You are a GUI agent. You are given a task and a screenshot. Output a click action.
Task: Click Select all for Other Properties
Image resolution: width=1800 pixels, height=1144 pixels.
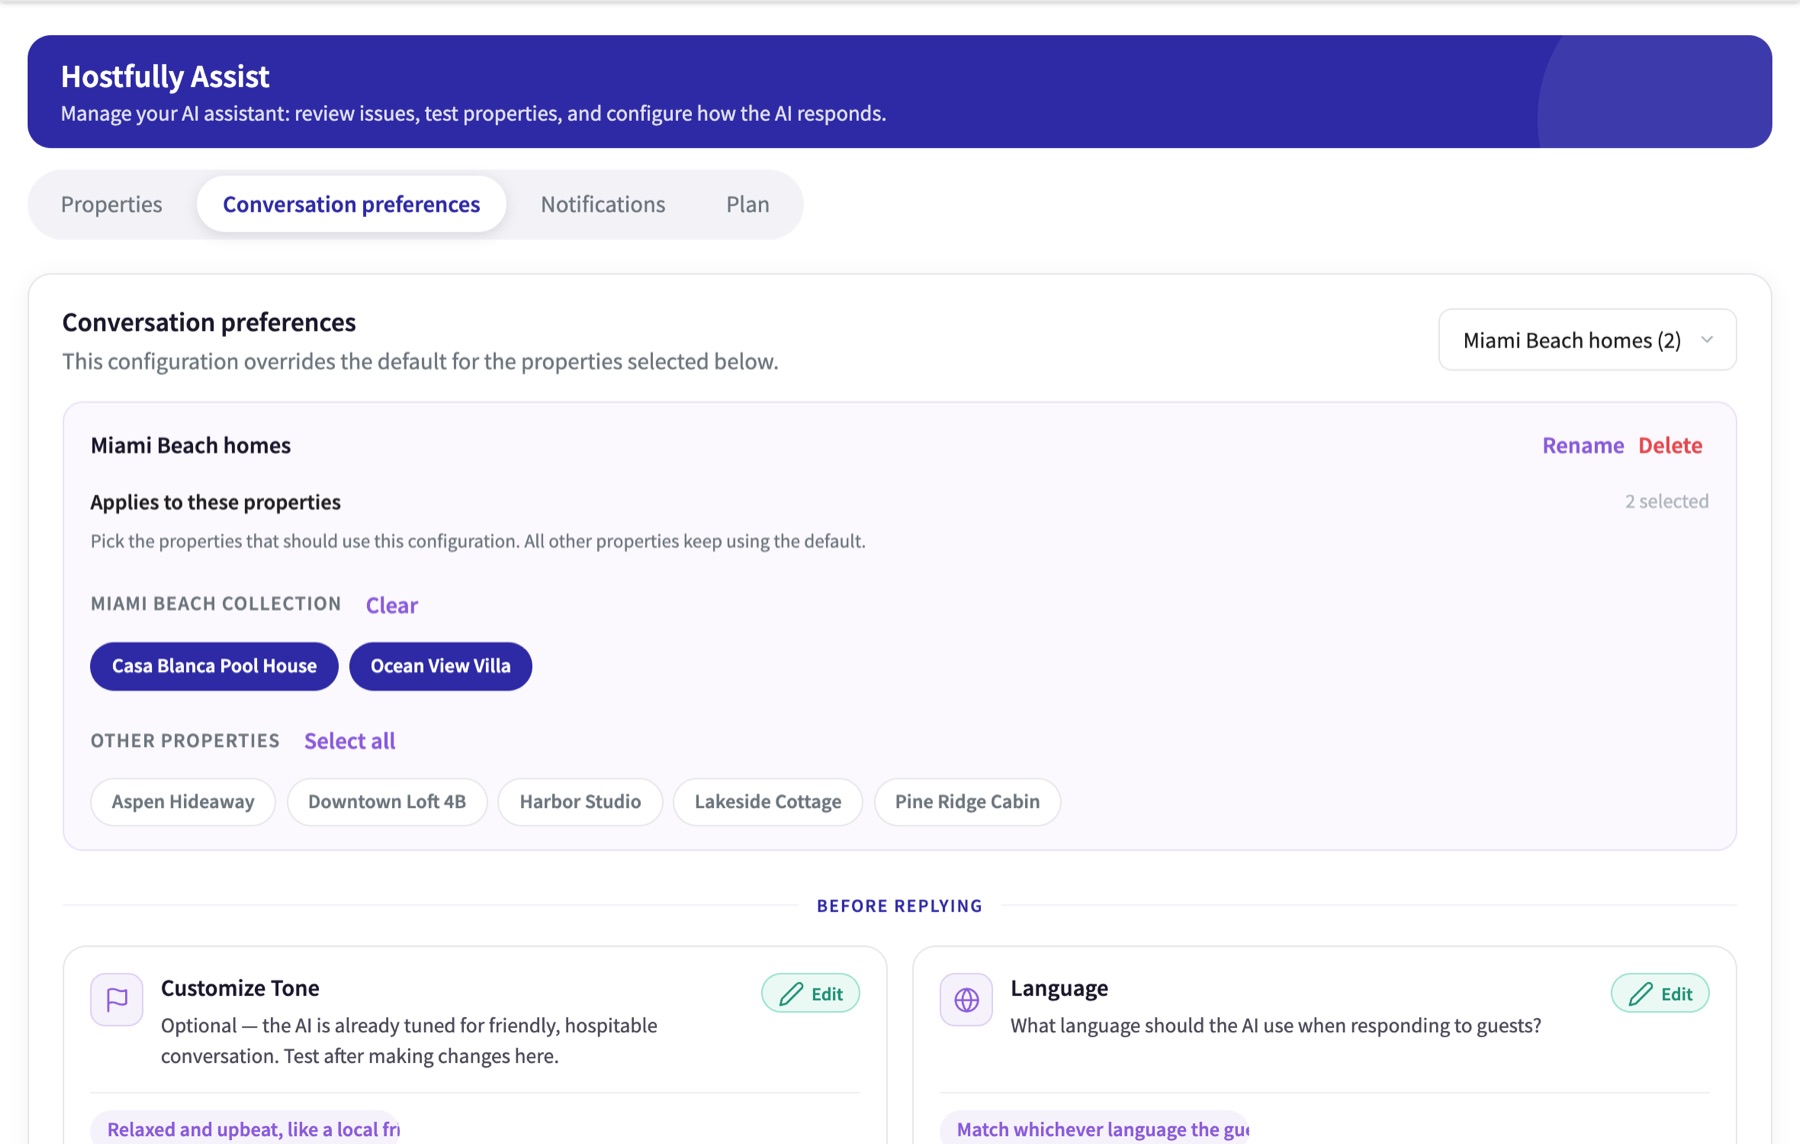pos(350,741)
